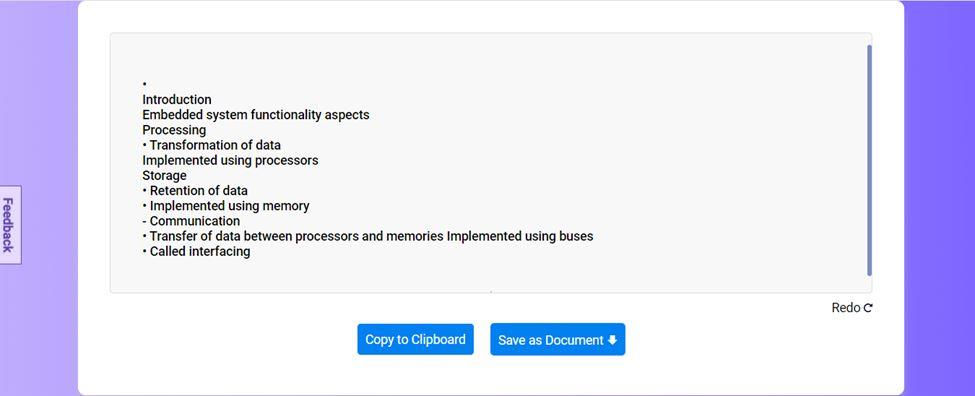975x396 pixels.
Task: Click the lone bullet above Introduction
Action: (x=144, y=84)
